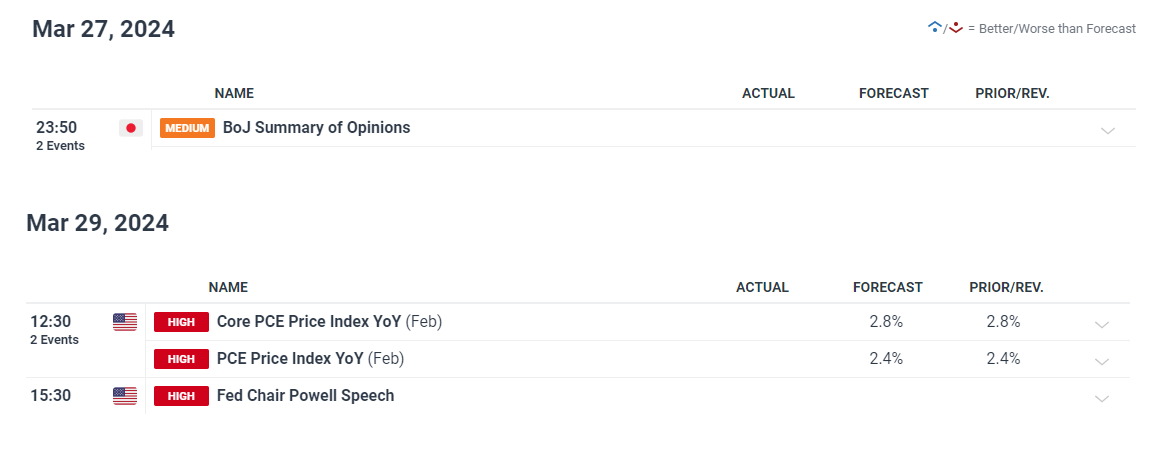Click the 12:30 2 Events time cell
The height and width of the screenshot is (476, 1160).
point(54,329)
